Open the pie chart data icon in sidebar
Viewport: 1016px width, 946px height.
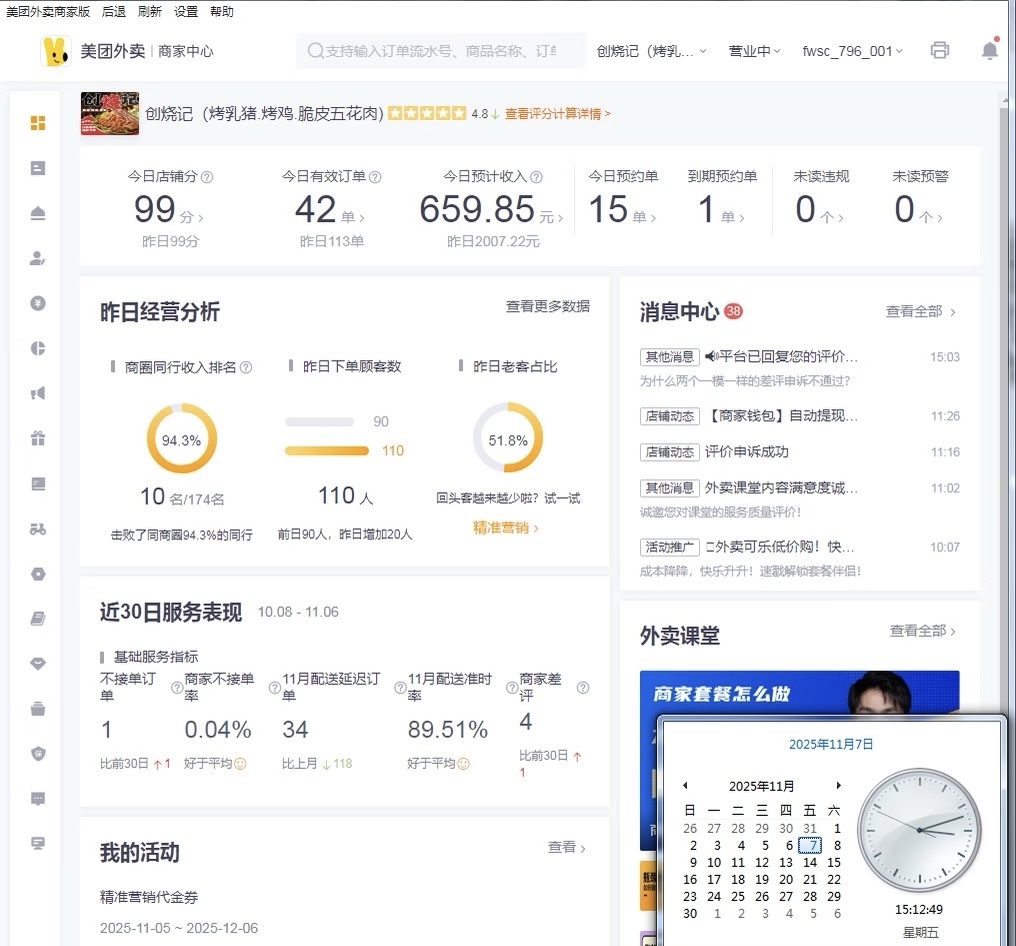[37, 348]
